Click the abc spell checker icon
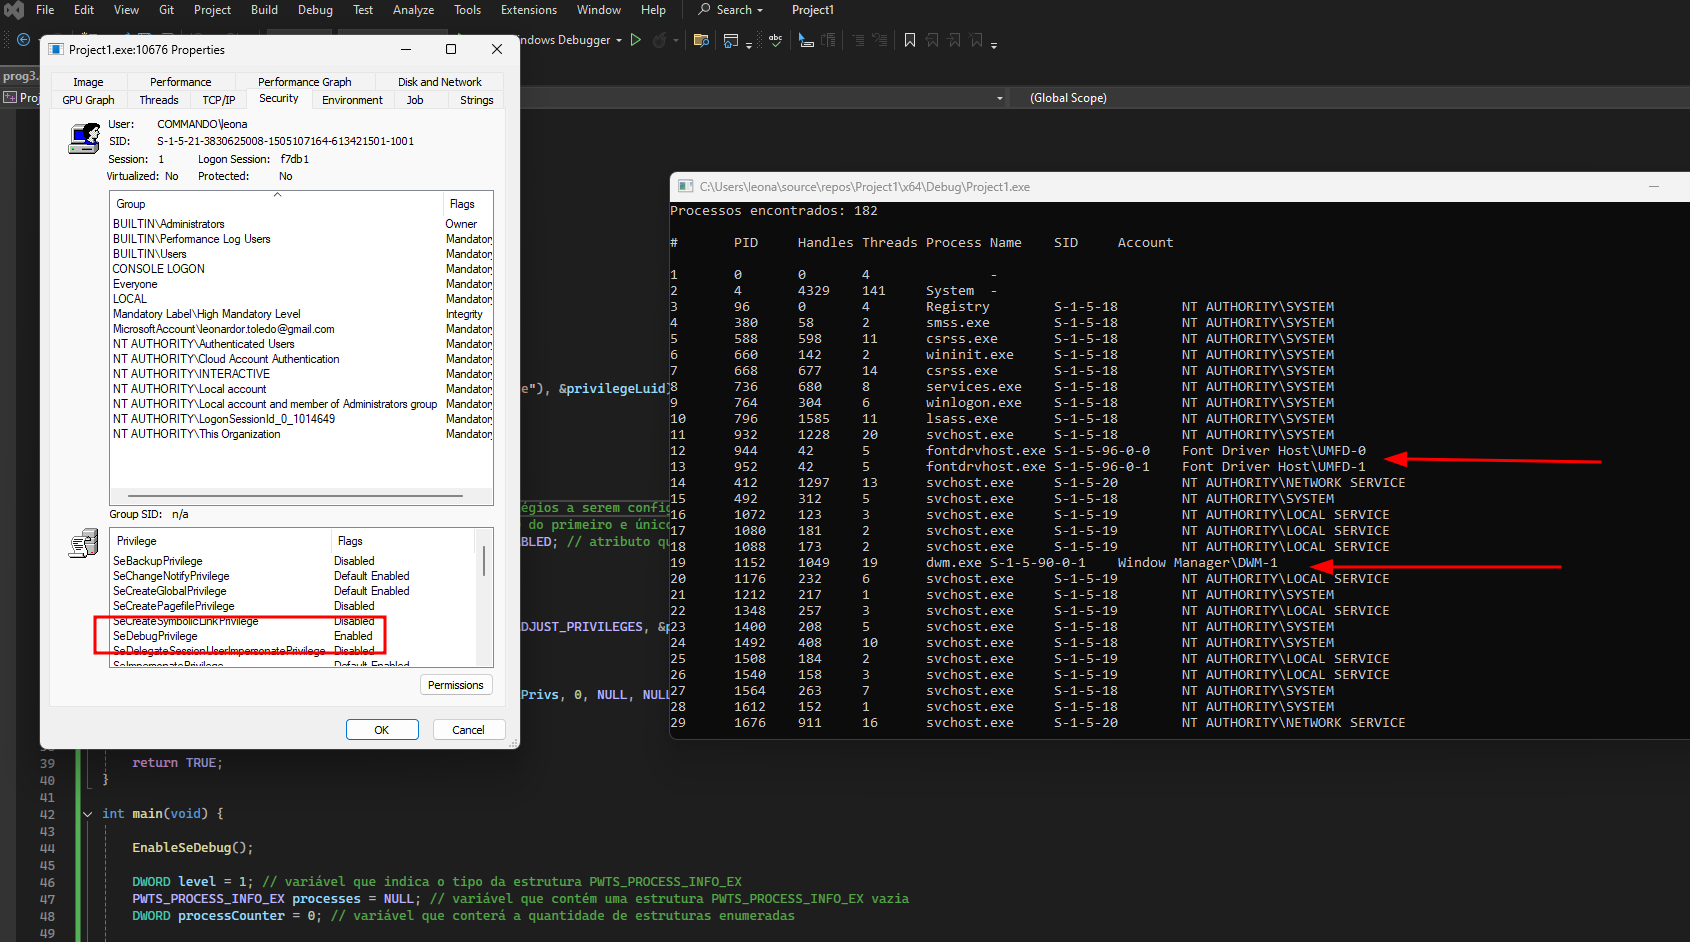The height and width of the screenshot is (942, 1690). click(x=775, y=40)
